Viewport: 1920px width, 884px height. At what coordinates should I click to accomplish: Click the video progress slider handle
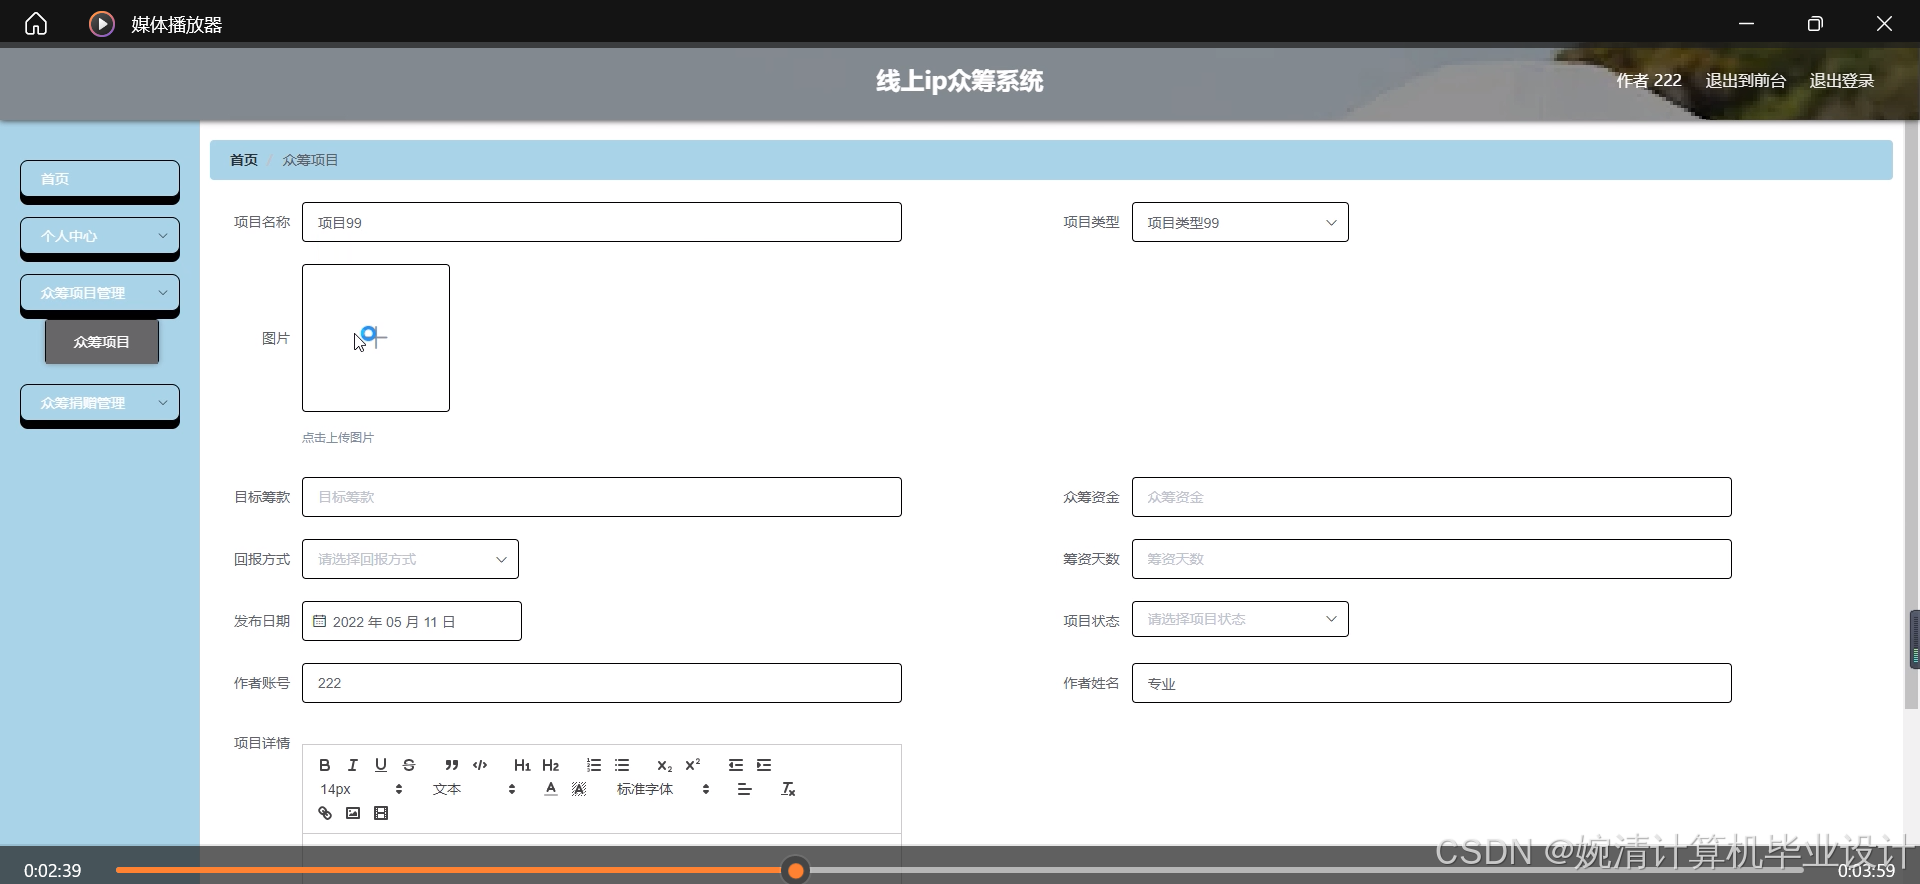click(796, 870)
